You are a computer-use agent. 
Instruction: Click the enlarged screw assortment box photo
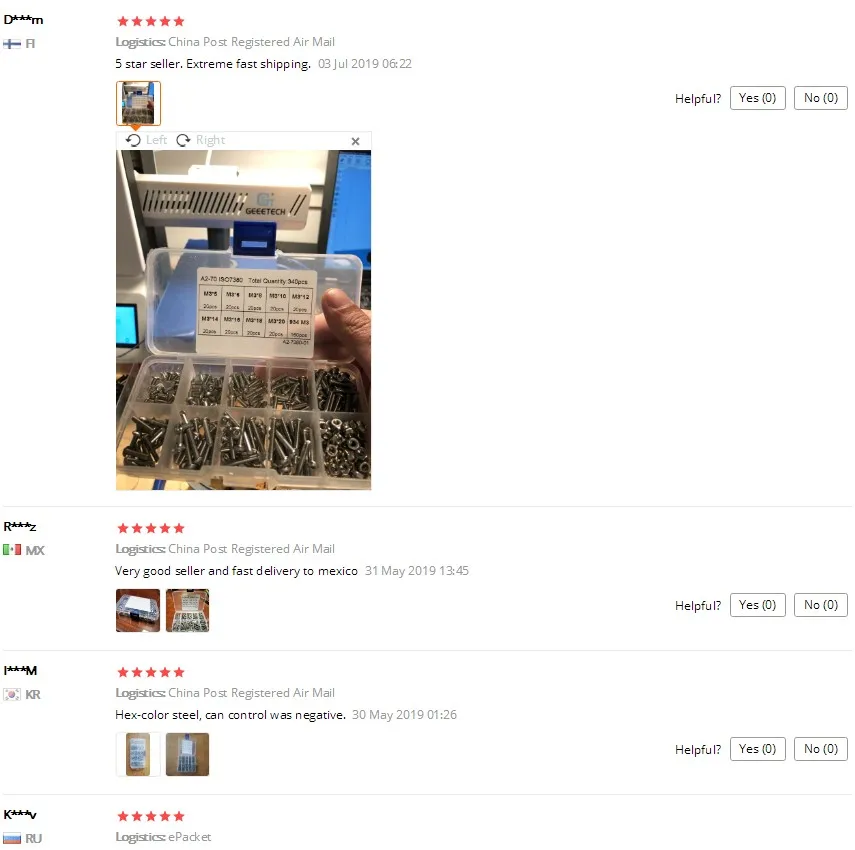(x=243, y=320)
